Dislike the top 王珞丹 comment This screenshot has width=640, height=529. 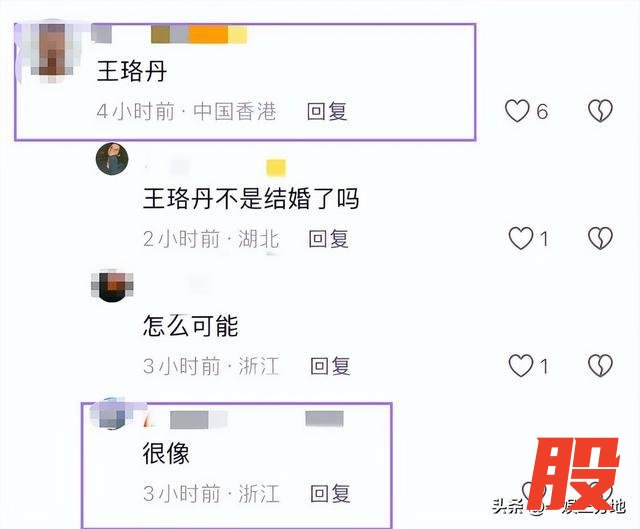(x=600, y=111)
